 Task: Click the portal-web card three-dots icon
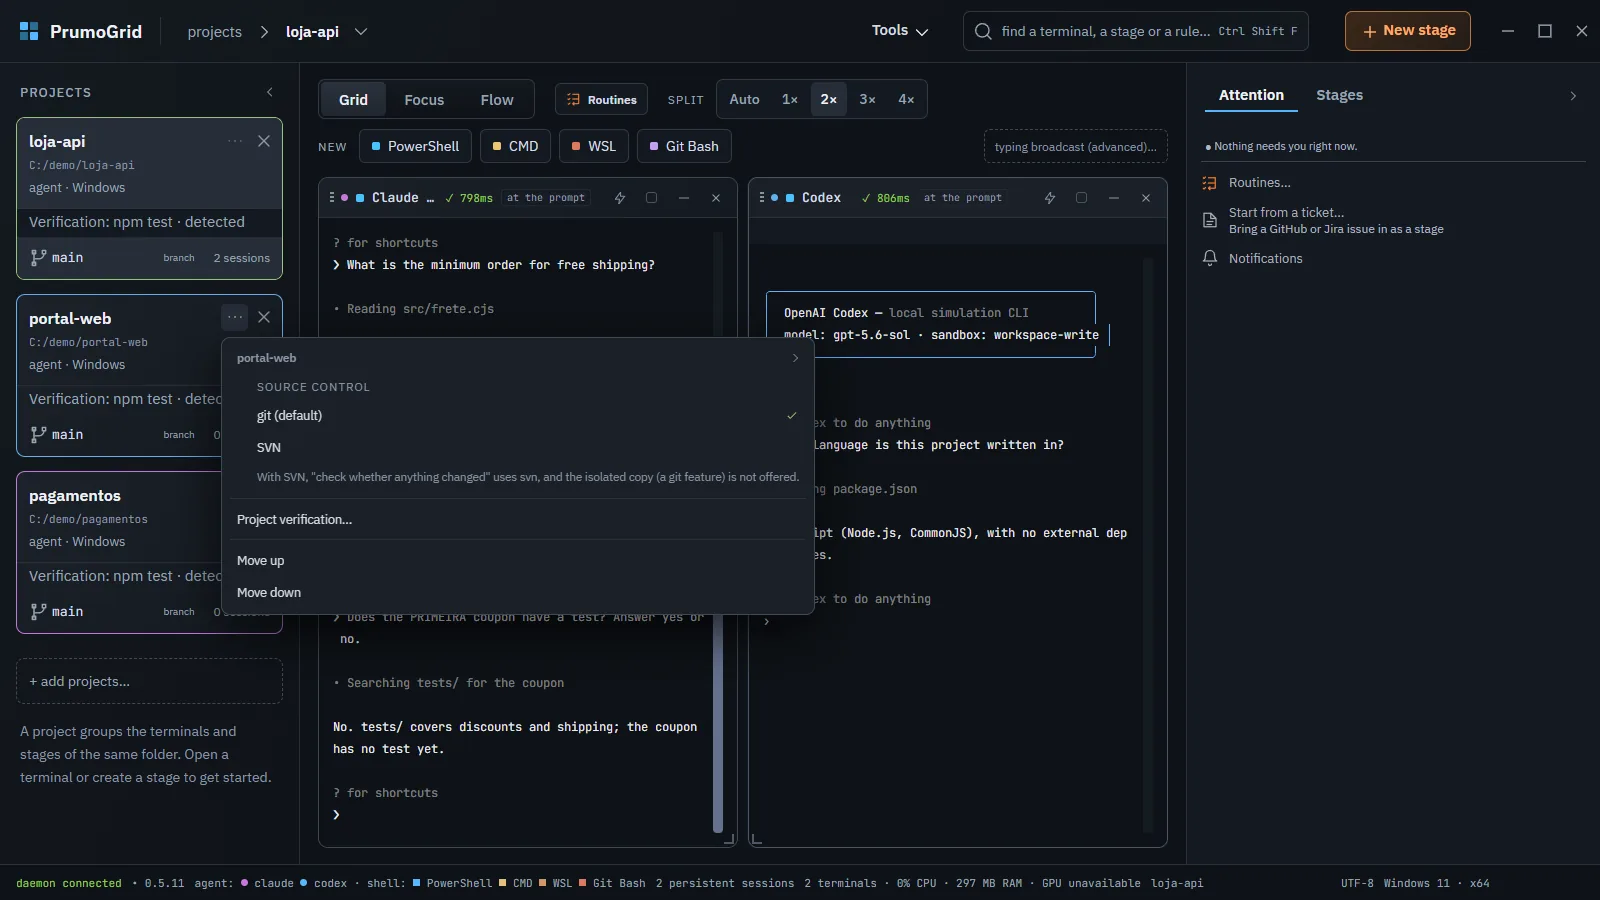pyautogui.click(x=235, y=317)
